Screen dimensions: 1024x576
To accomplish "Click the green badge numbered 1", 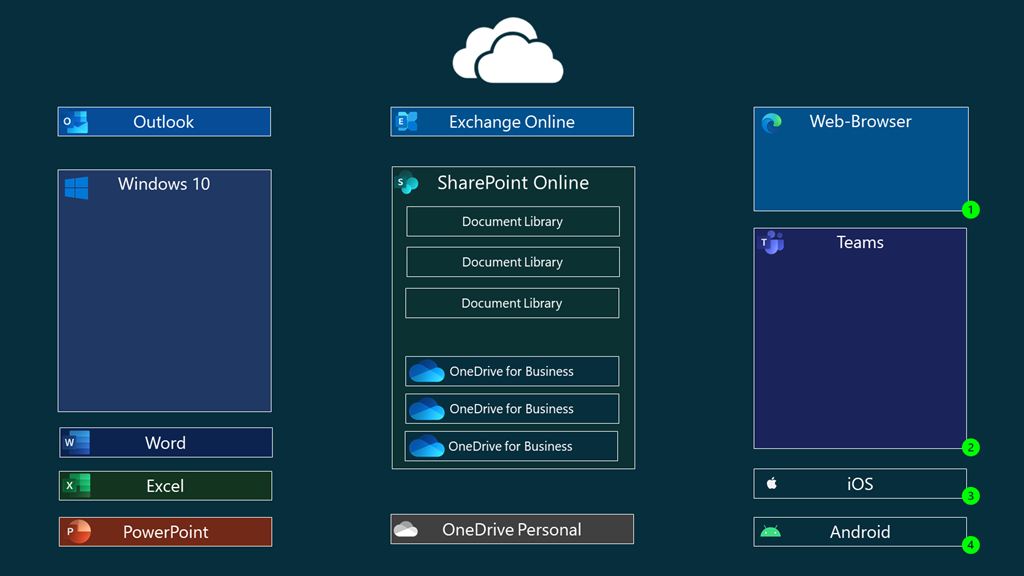I will [x=969, y=210].
